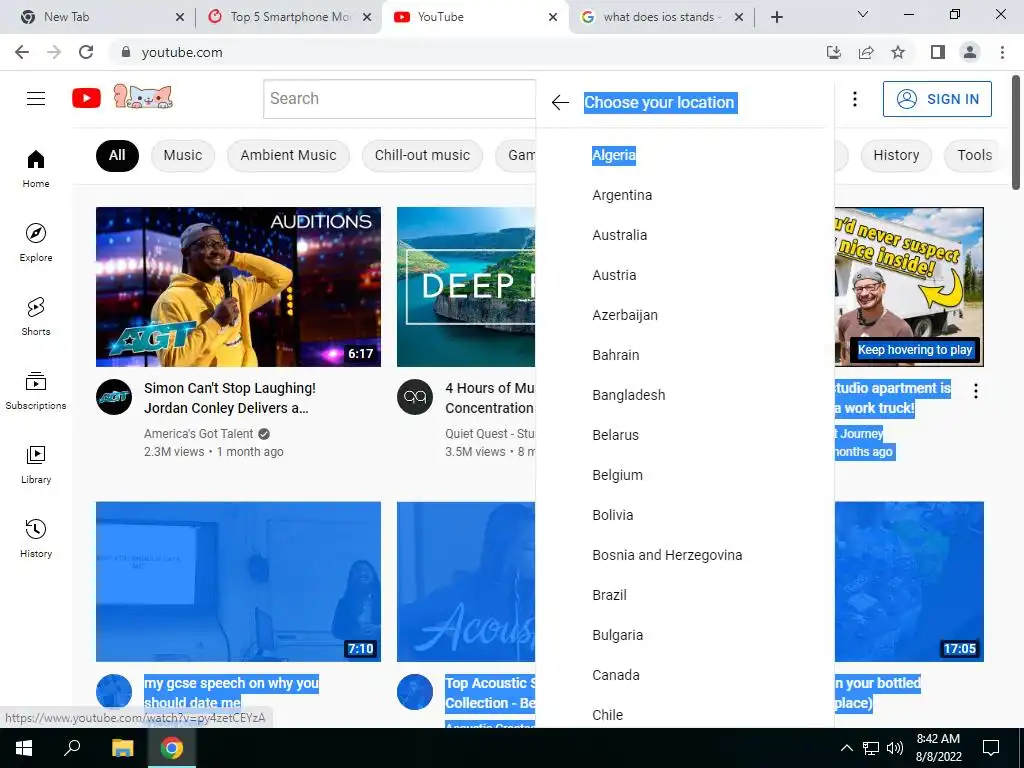Select the Tools filter chip

[x=973, y=155]
